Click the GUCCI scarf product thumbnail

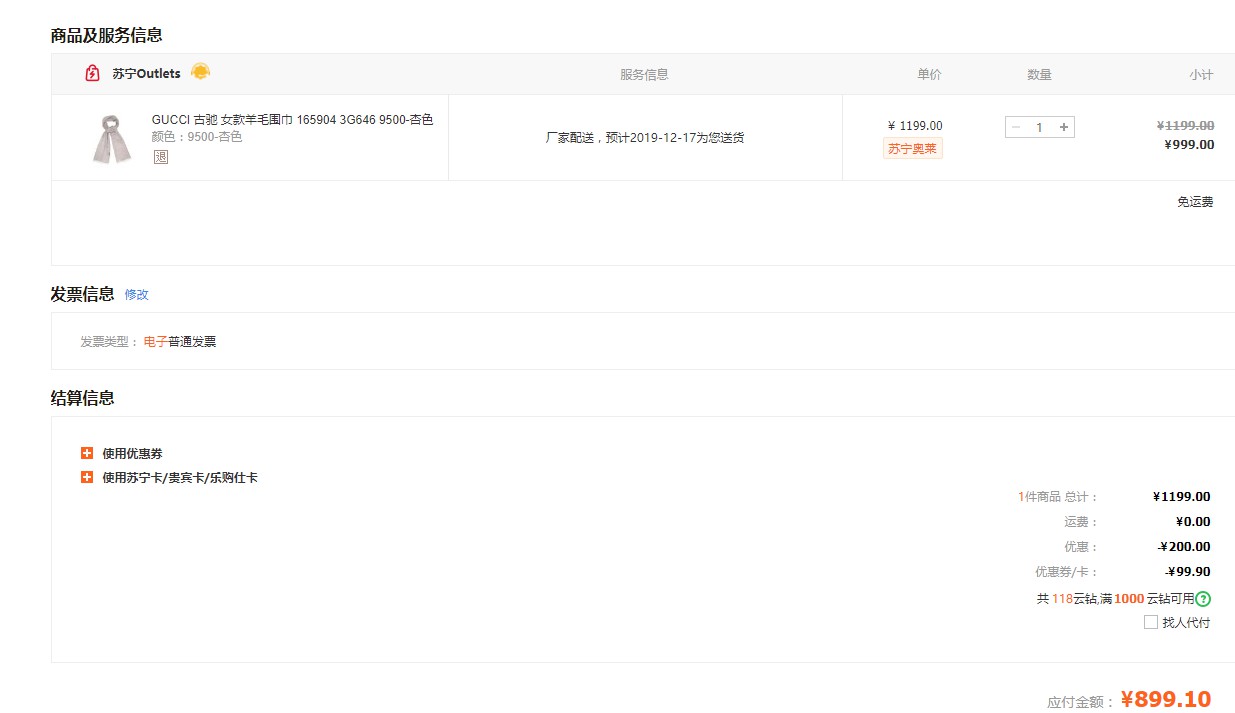click(112, 138)
